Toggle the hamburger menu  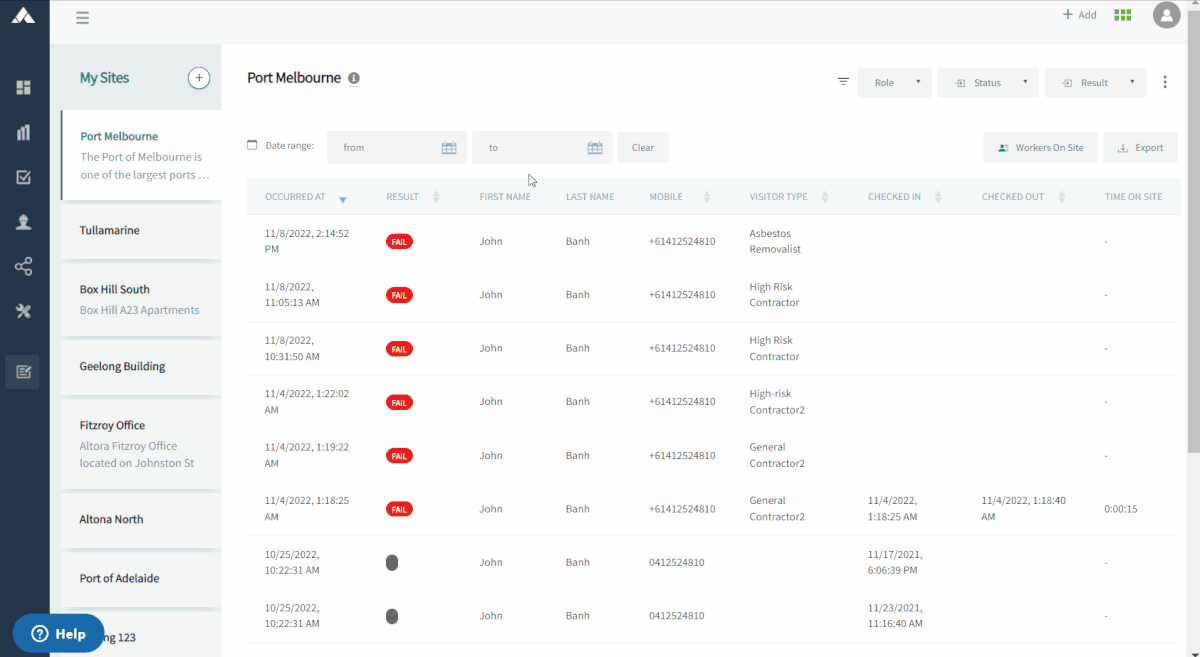point(82,18)
